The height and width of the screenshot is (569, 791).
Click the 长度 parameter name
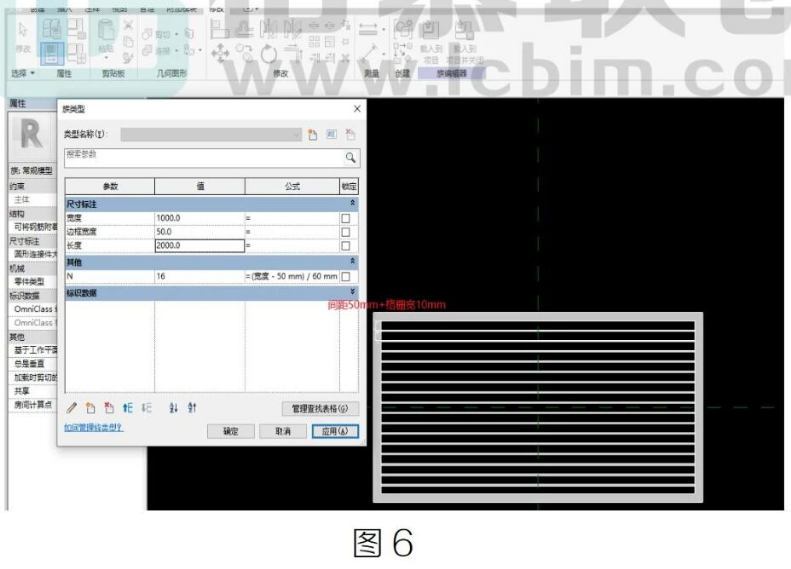[75, 246]
